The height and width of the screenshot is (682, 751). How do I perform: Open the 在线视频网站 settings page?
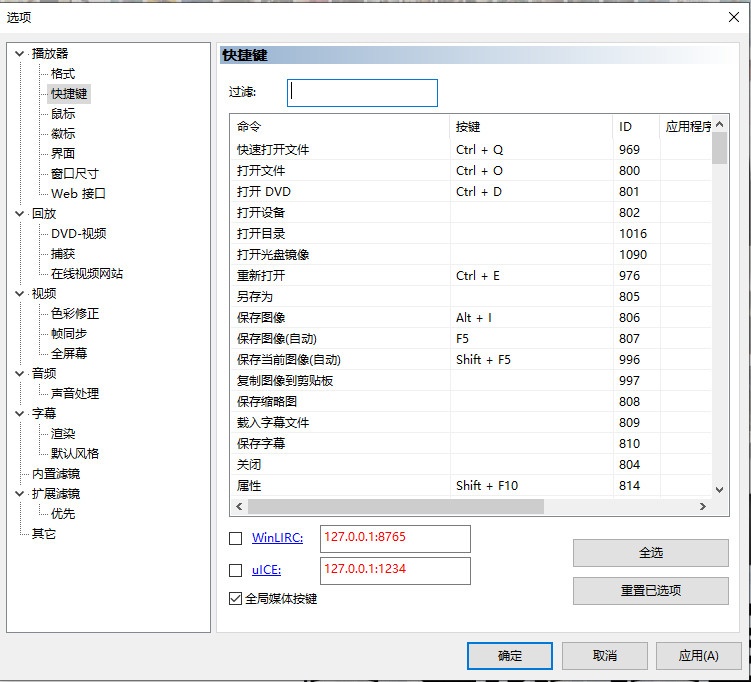(87, 273)
